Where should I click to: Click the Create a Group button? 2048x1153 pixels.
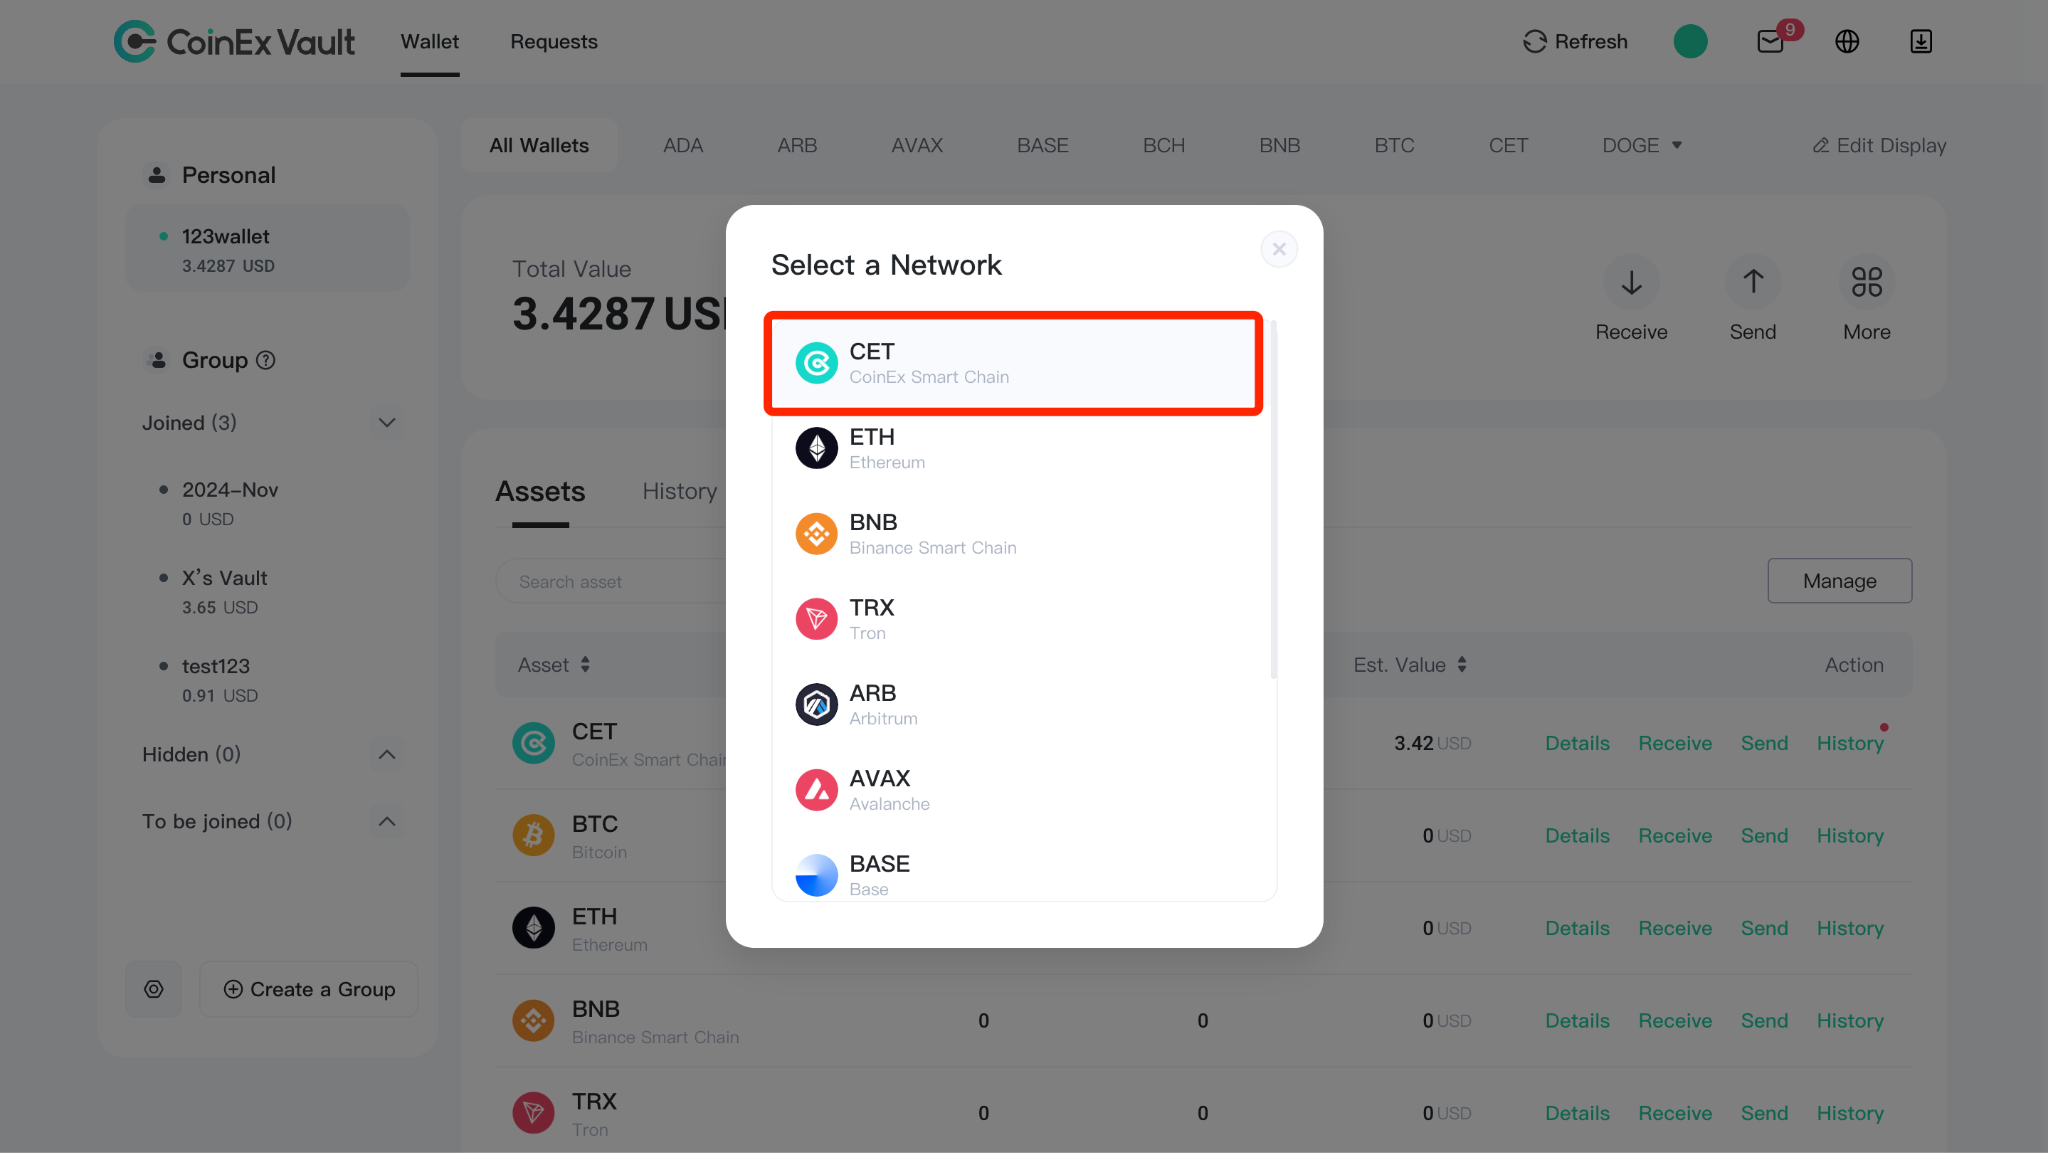pos(309,989)
